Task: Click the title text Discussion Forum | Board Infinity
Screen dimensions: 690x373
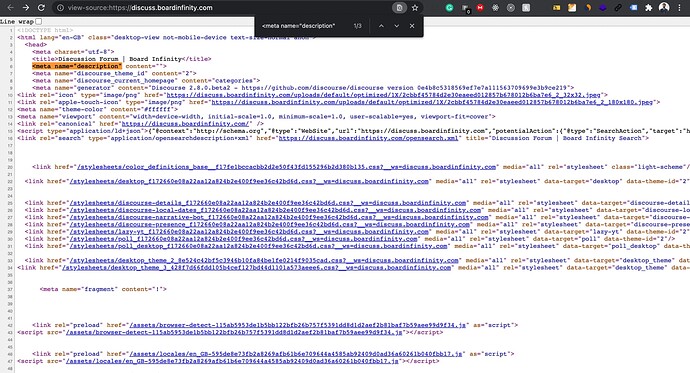Action: pyautogui.click(x=120, y=59)
